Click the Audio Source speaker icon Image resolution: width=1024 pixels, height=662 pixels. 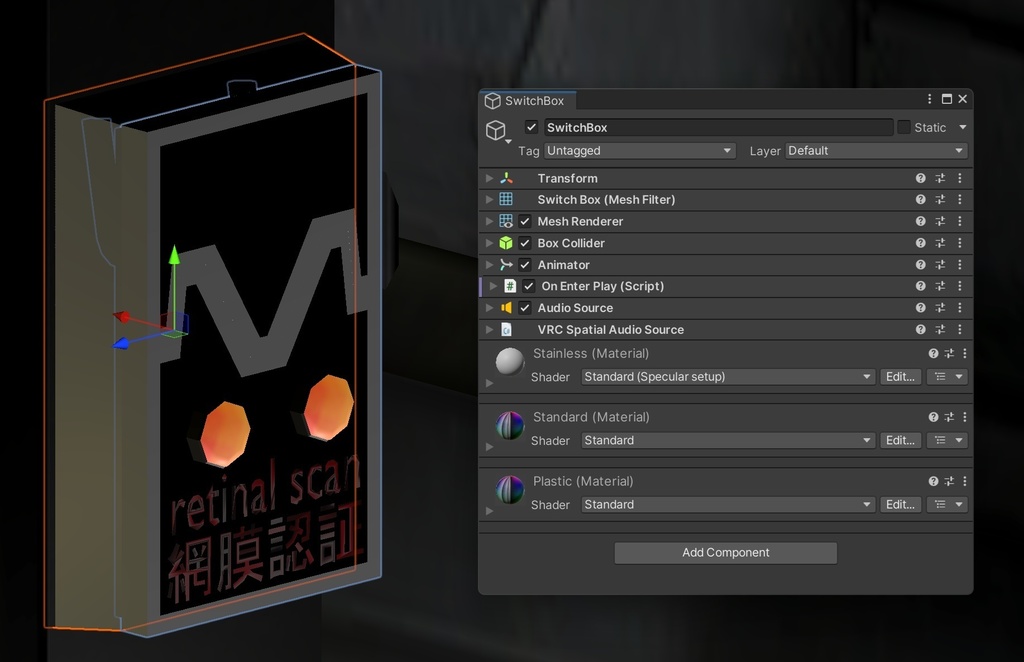click(x=506, y=307)
